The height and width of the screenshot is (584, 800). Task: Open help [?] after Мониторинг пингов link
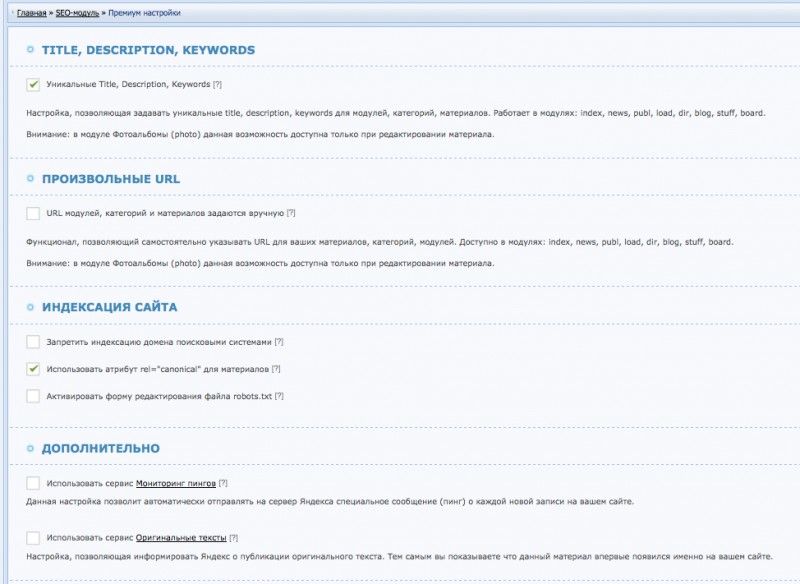point(223,483)
